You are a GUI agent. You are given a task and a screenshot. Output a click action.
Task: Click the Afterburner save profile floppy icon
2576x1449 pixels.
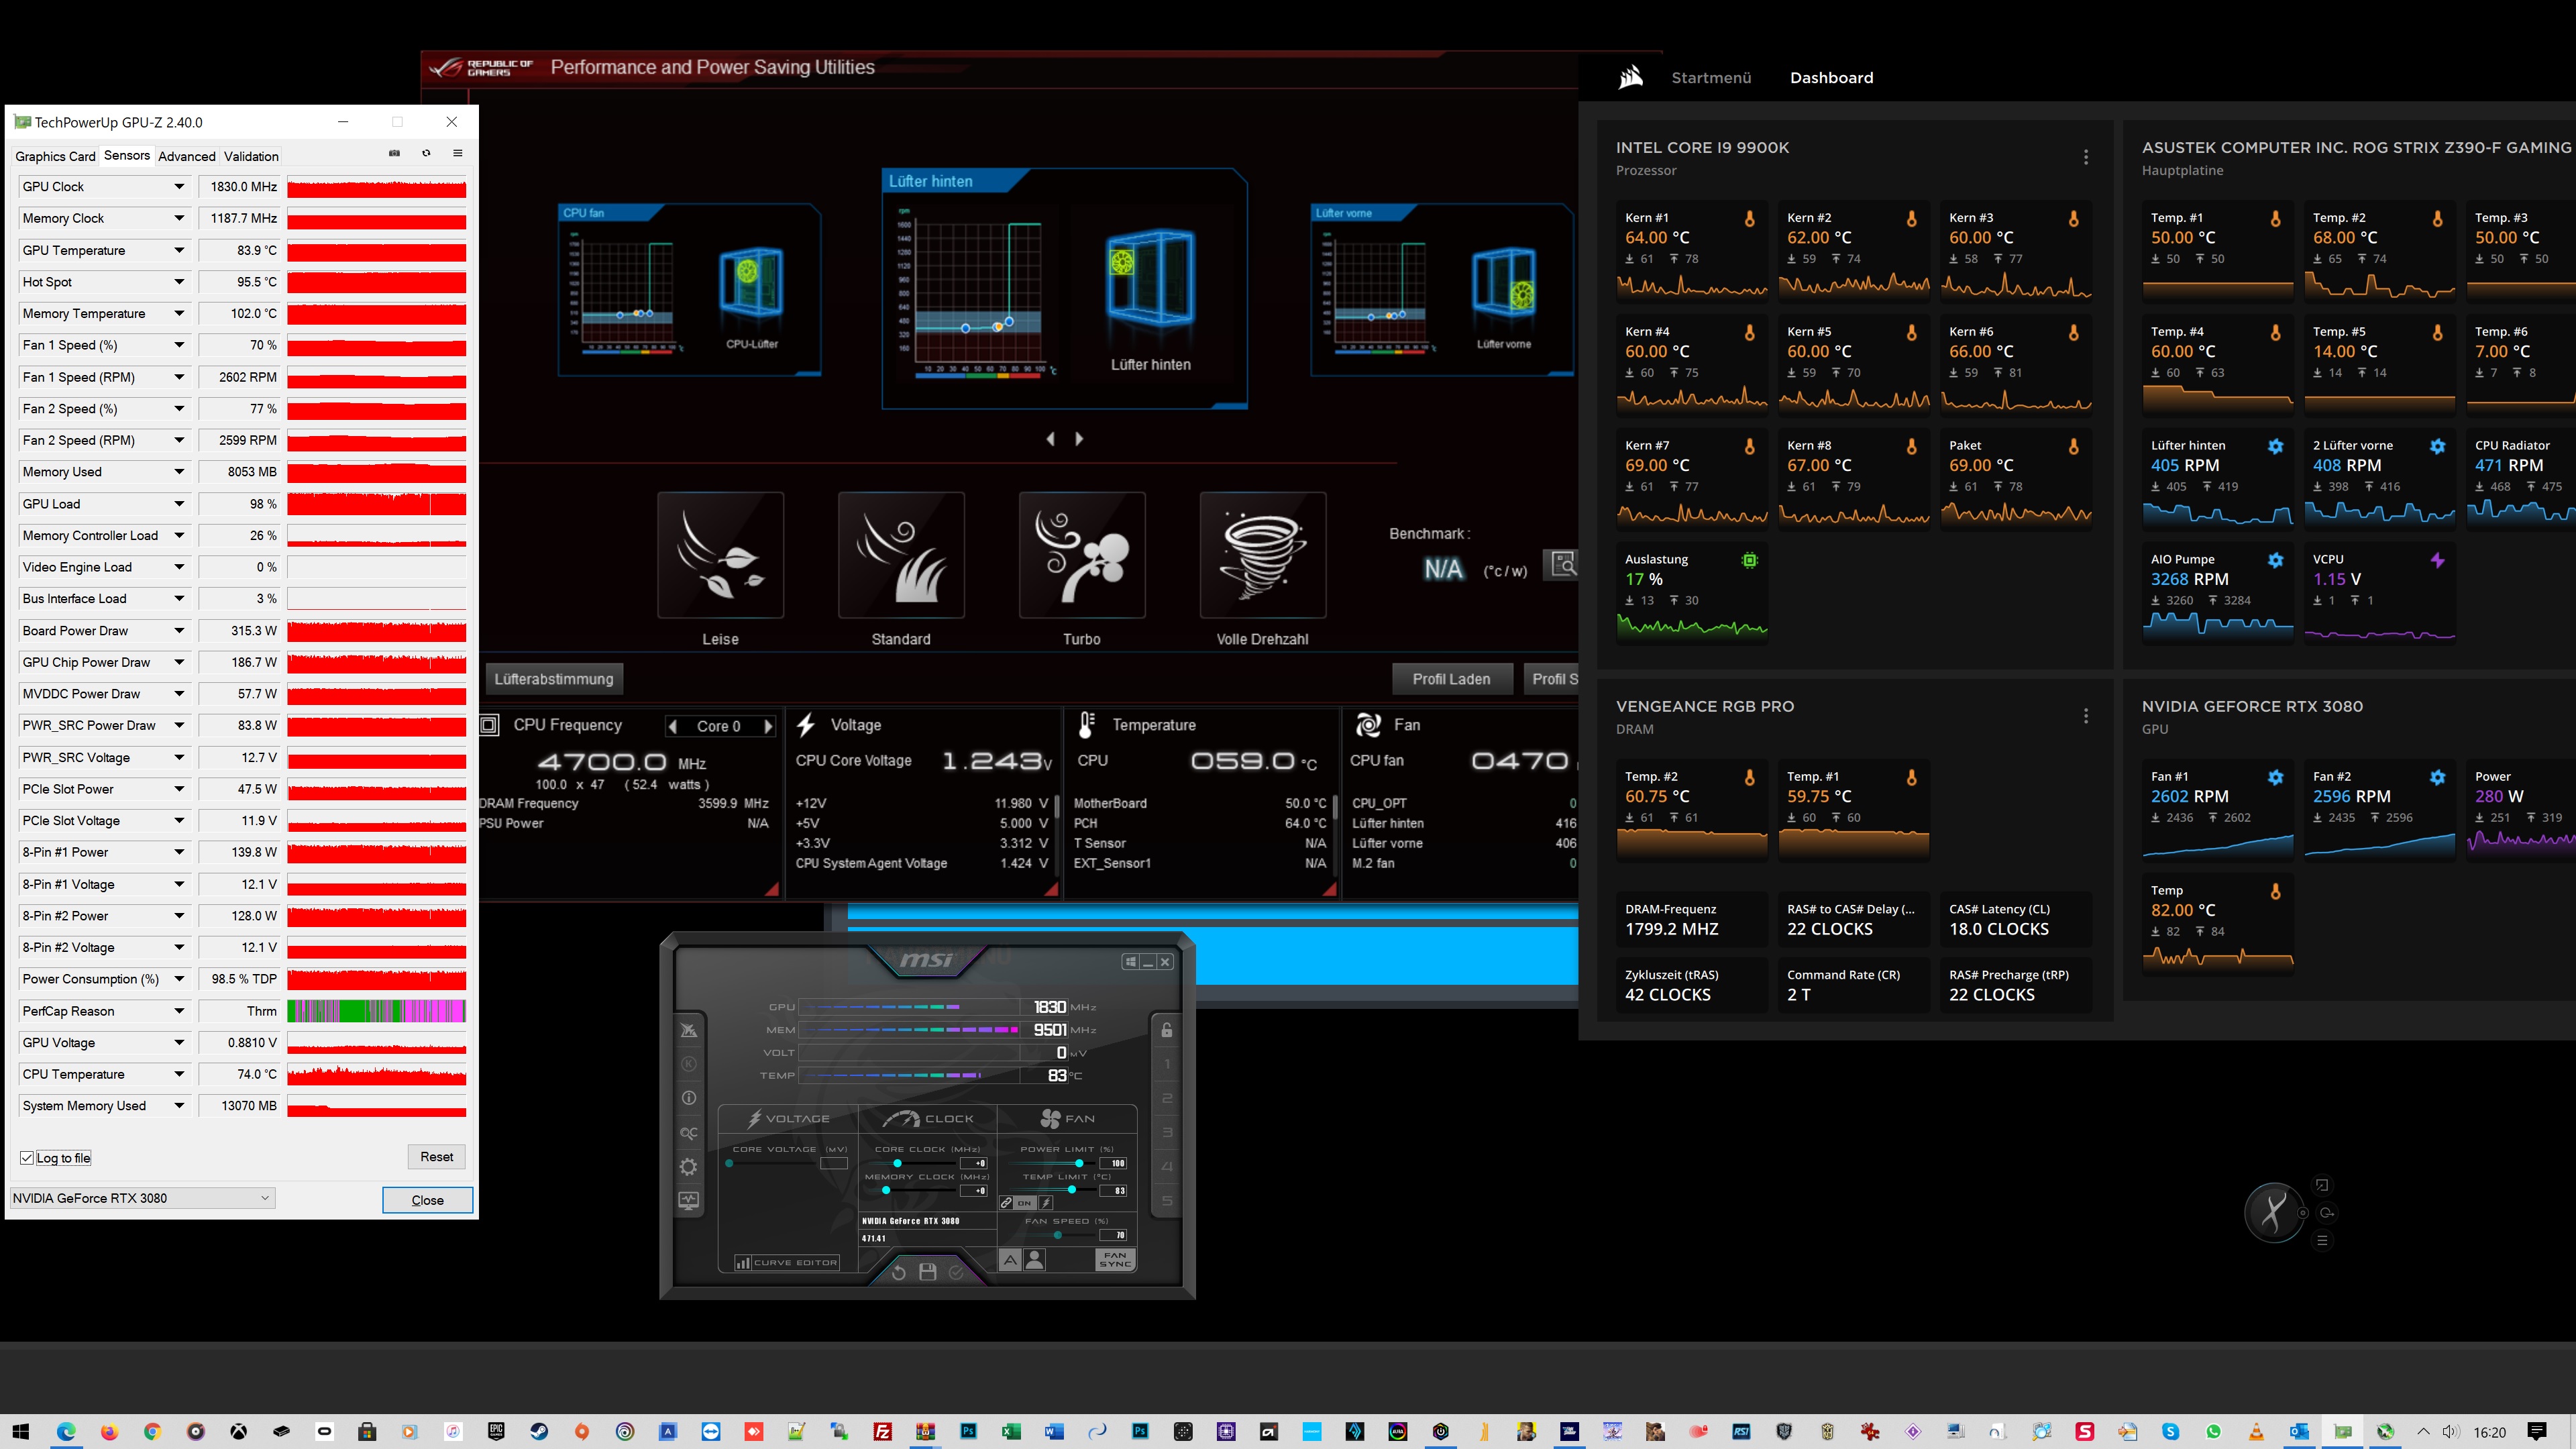point(927,1272)
